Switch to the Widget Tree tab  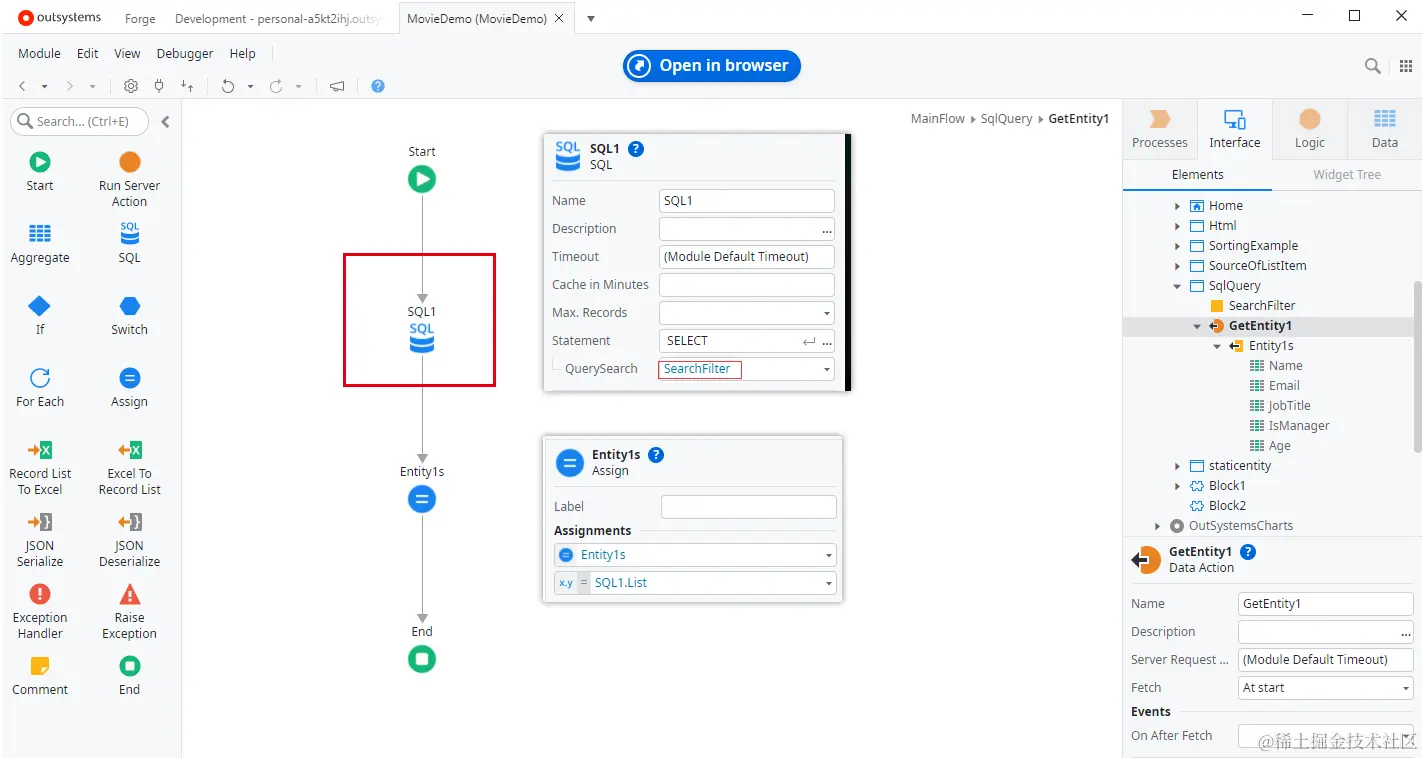[x=1346, y=175]
